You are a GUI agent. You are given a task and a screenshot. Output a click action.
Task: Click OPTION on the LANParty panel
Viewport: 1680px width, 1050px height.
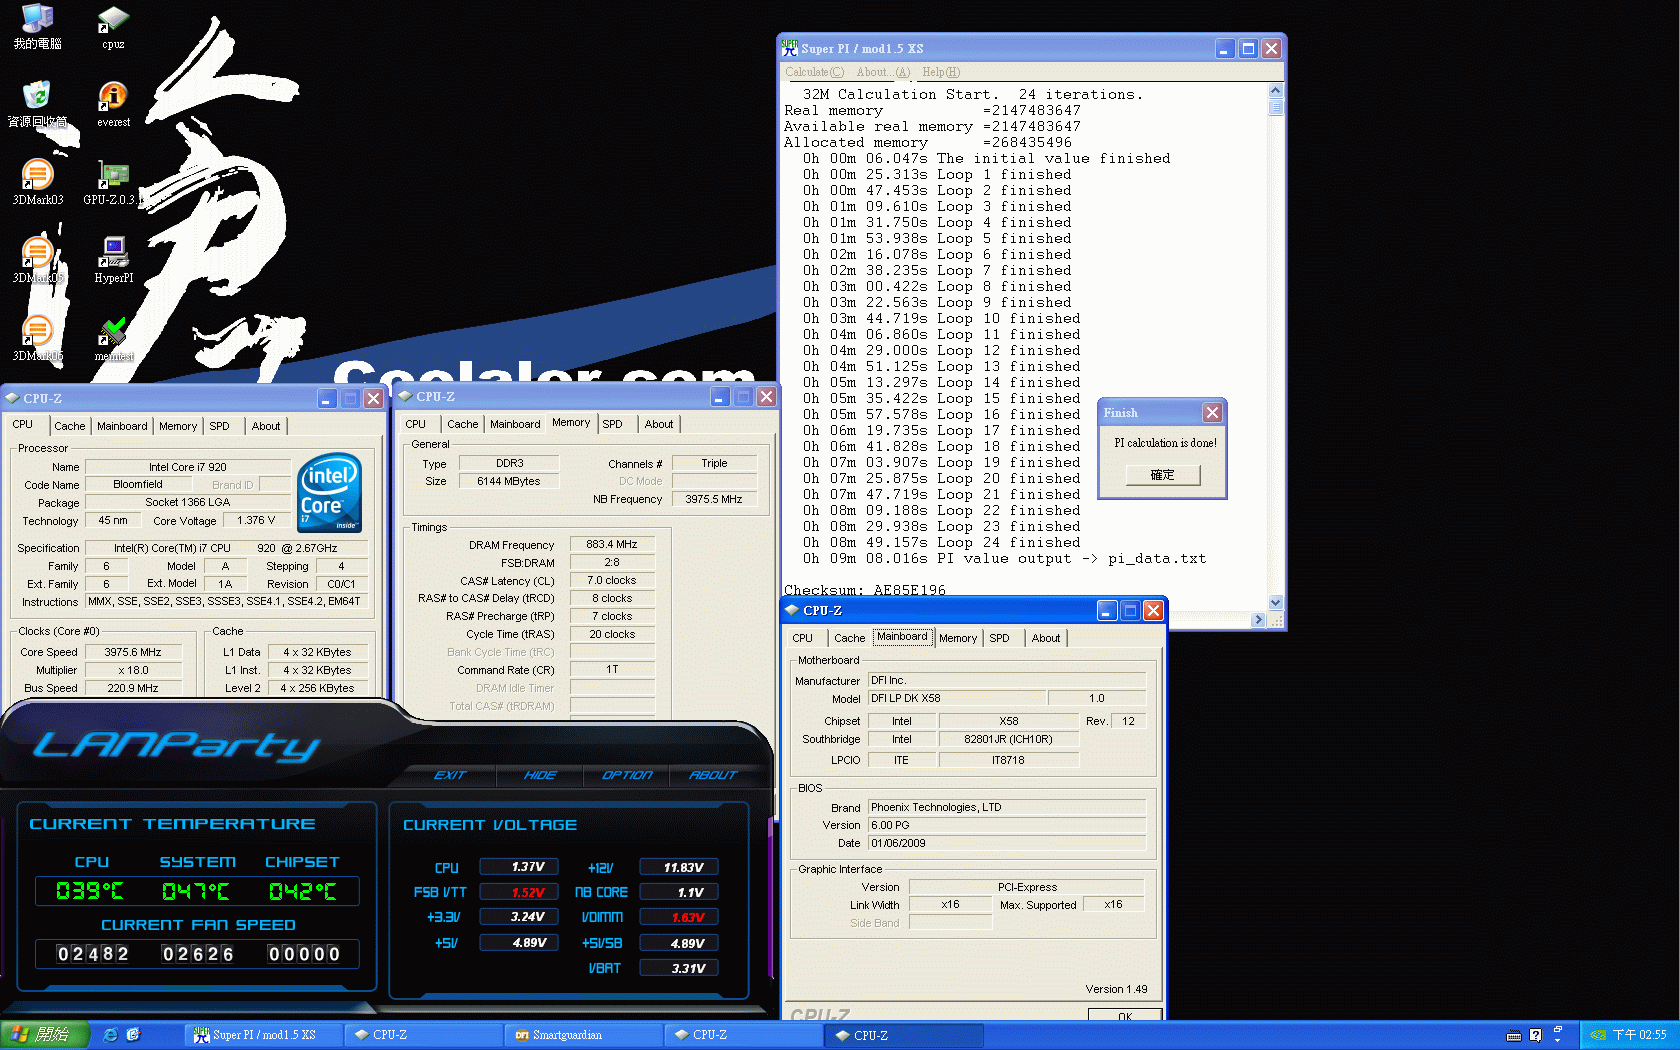(x=627, y=775)
